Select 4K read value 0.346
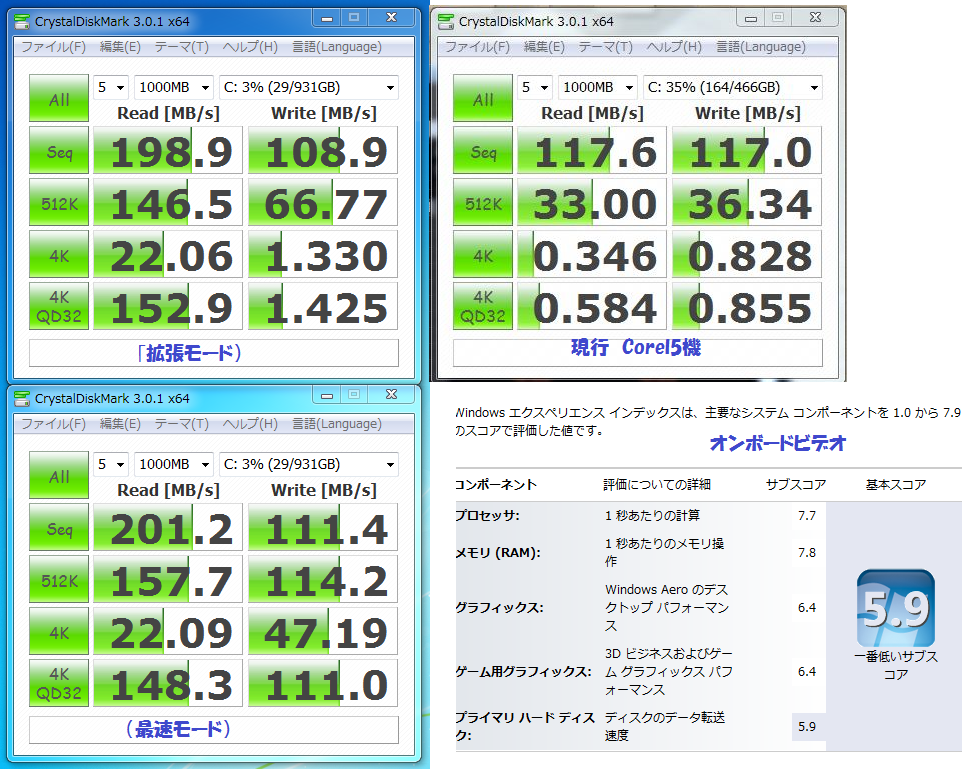This screenshot has height=769, width=979. [x=591, y=255]
